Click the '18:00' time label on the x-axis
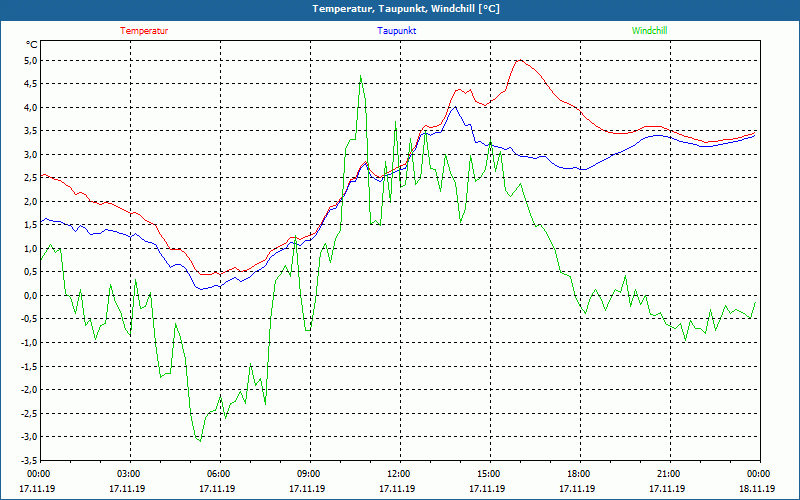 [x=580, y=474]
